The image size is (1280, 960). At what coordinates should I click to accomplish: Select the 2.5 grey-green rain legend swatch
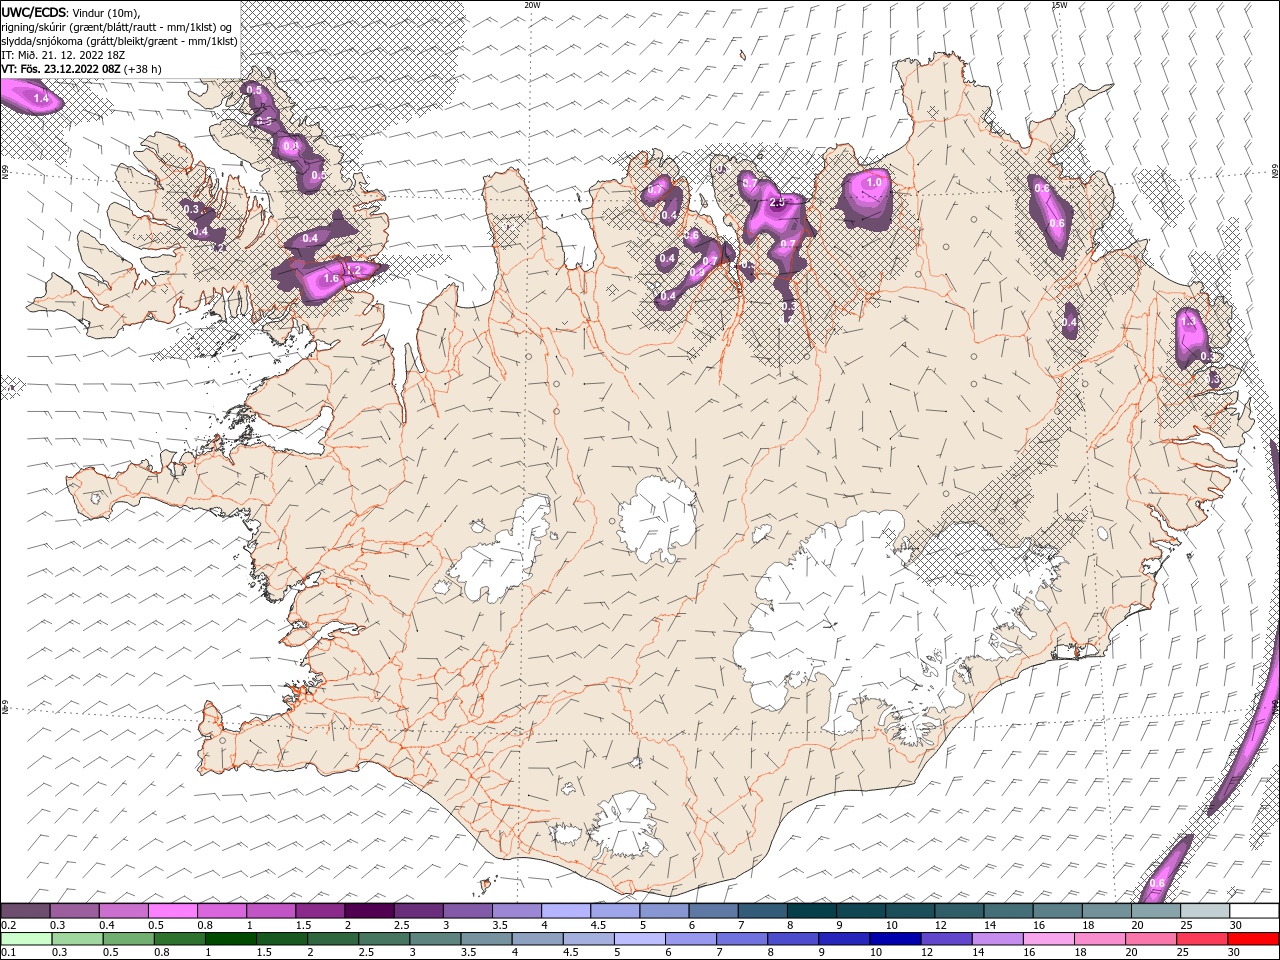pos(384,938)
